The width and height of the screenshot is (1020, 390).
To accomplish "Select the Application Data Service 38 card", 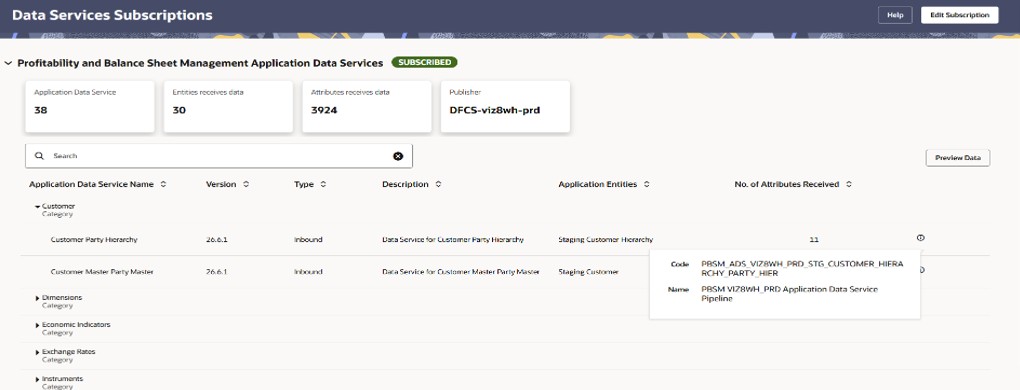I will coord(90,107).
